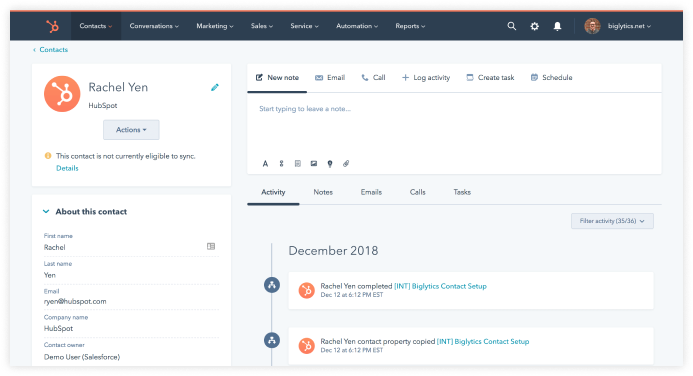Click the December 2018 timeline heading
Image resolution: width=693 pixels, height=376 pixels.
click(x=333, y=251)
